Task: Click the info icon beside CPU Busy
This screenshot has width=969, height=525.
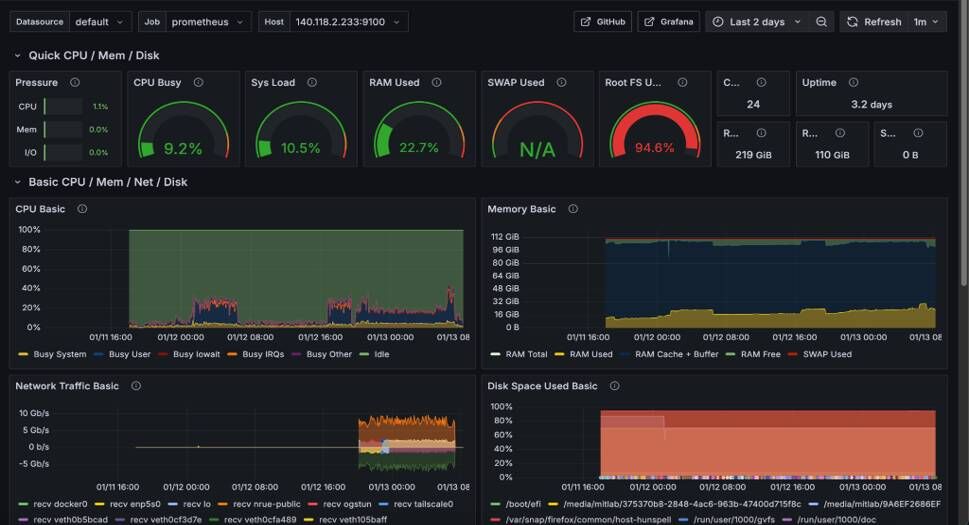Action: pos(198,83)
